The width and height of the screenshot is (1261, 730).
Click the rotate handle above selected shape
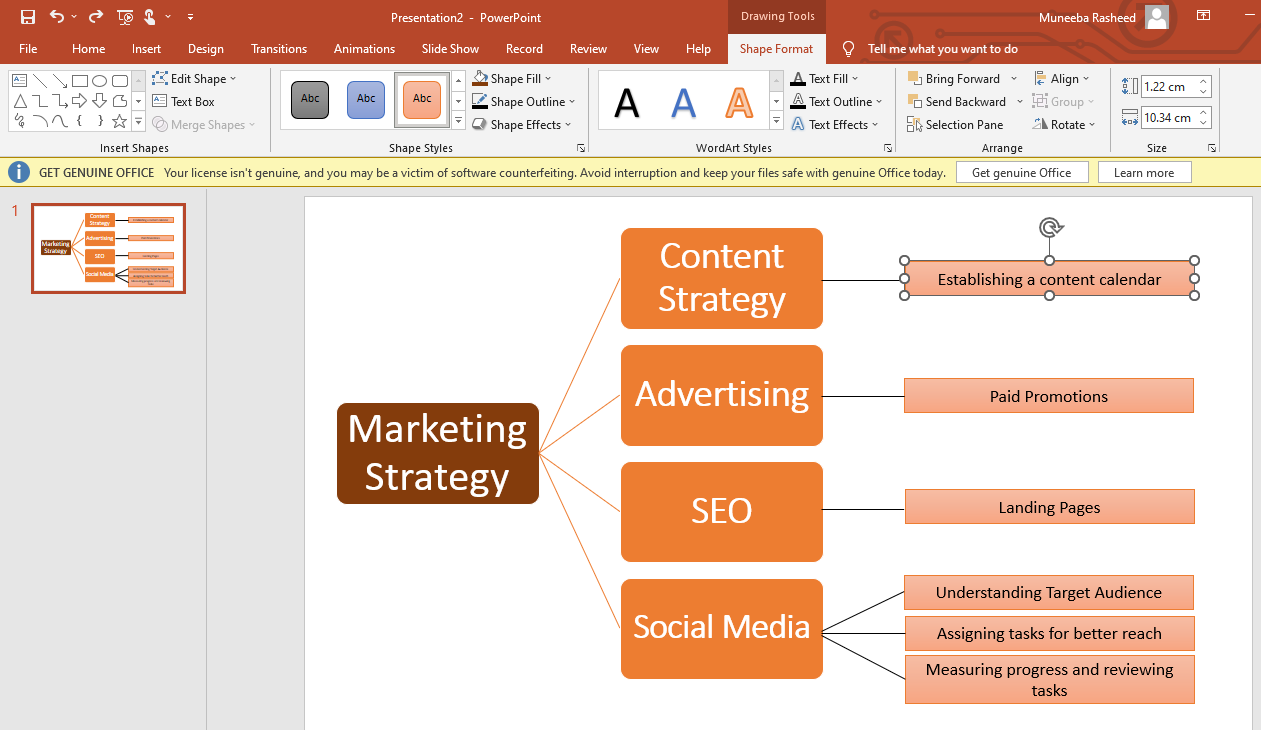click(1050, 228)
